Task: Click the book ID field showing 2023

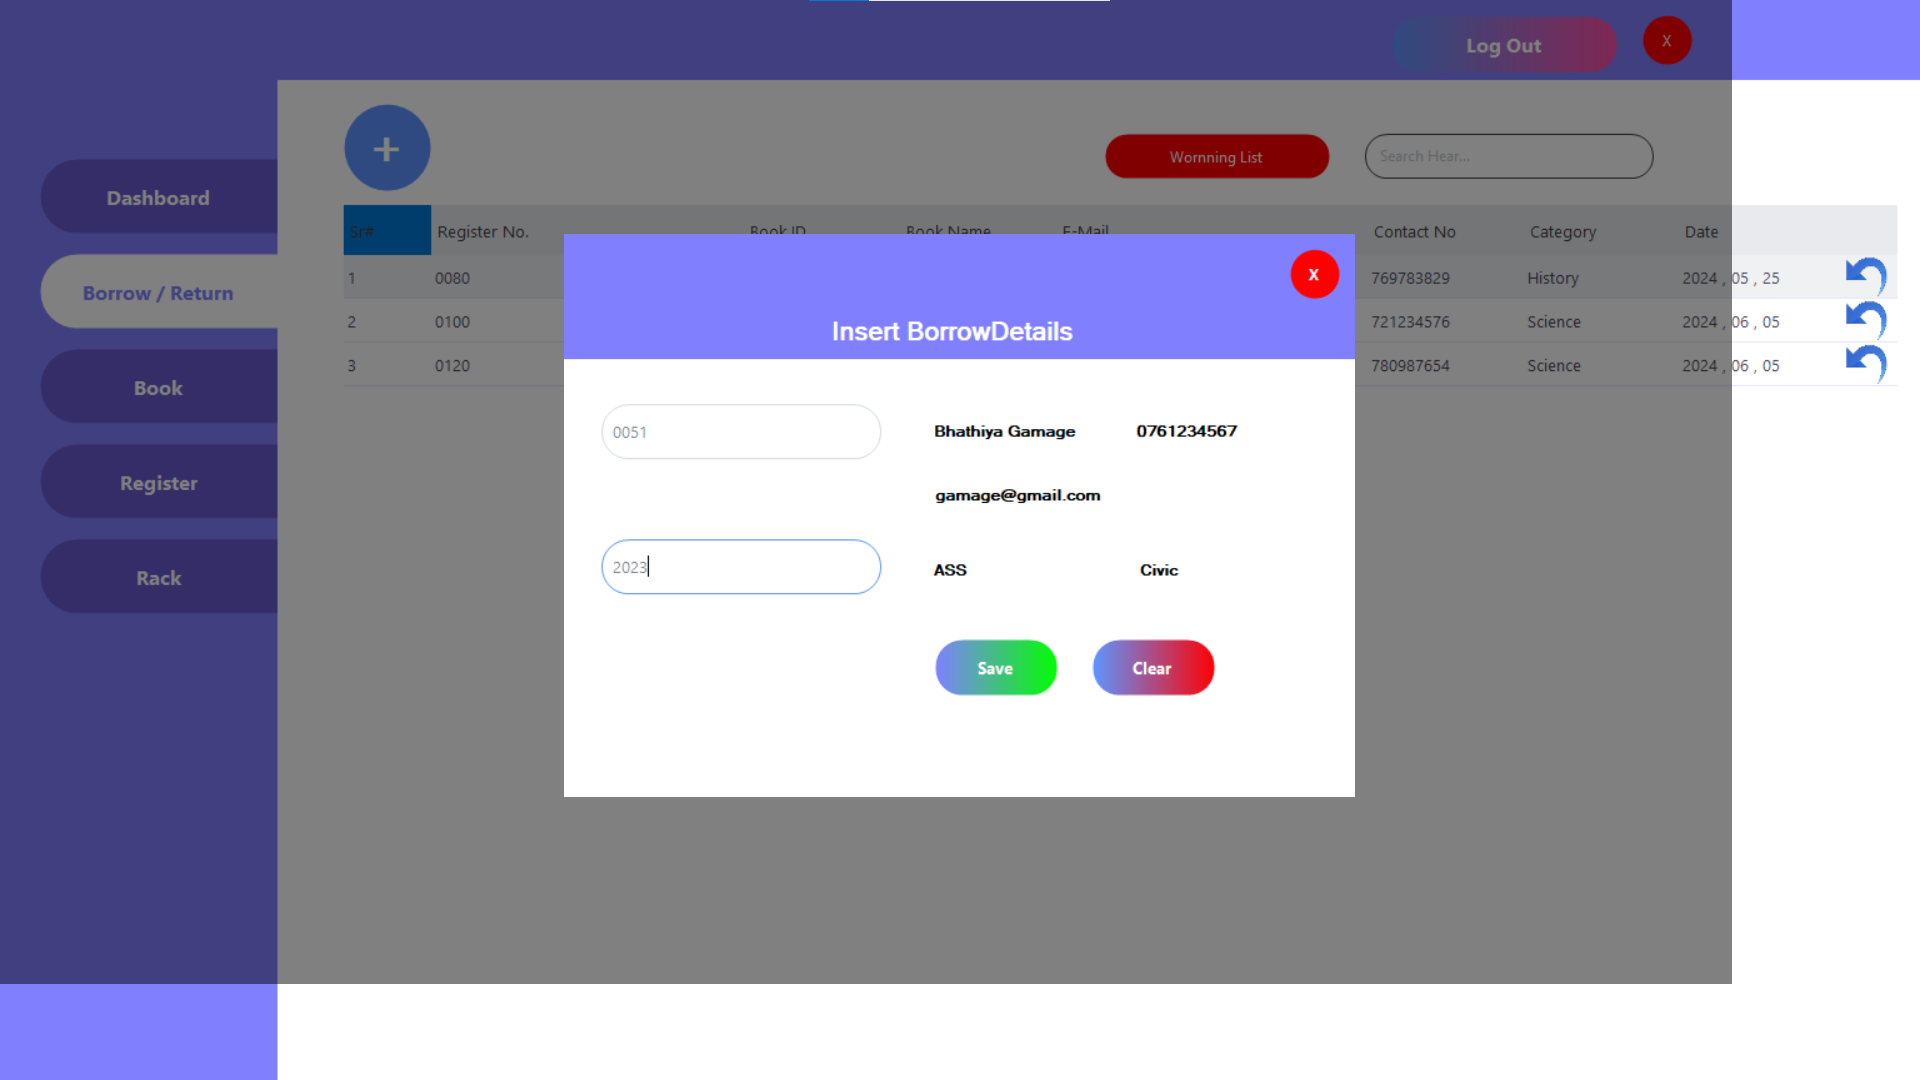Action: (x=740, y=567)
